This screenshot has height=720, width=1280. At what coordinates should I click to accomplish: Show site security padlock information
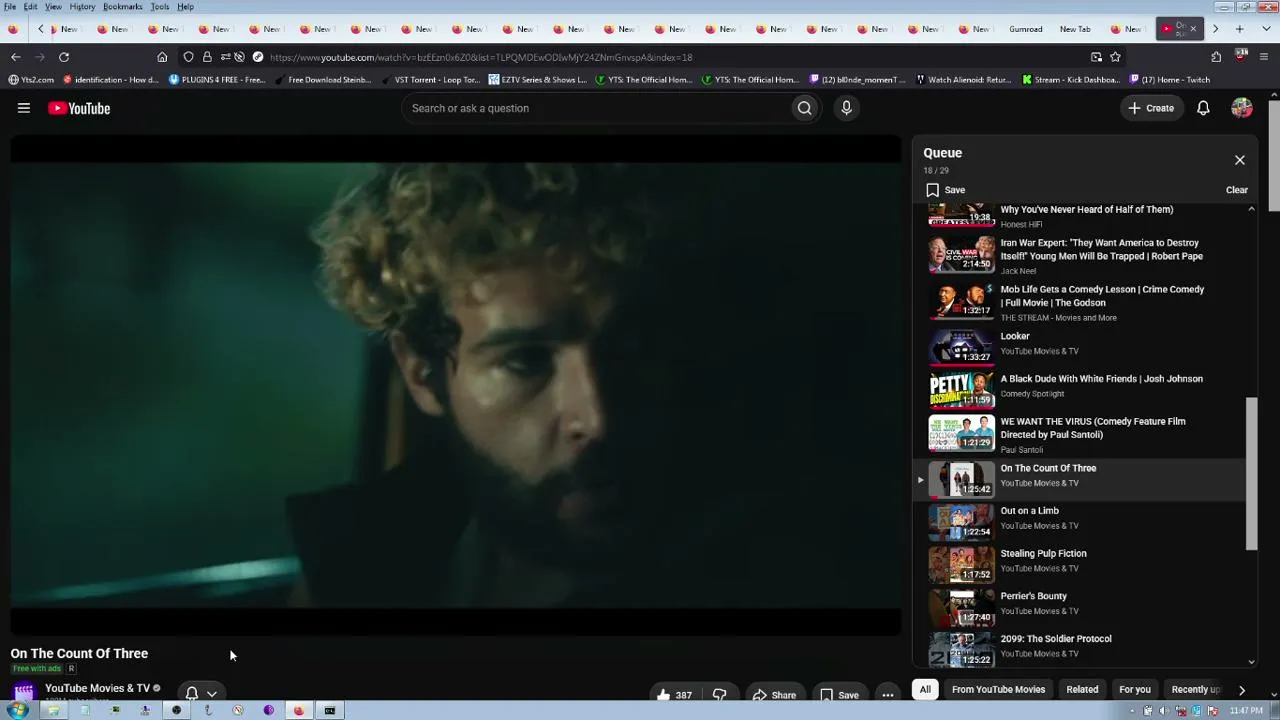tap(207, 57)
